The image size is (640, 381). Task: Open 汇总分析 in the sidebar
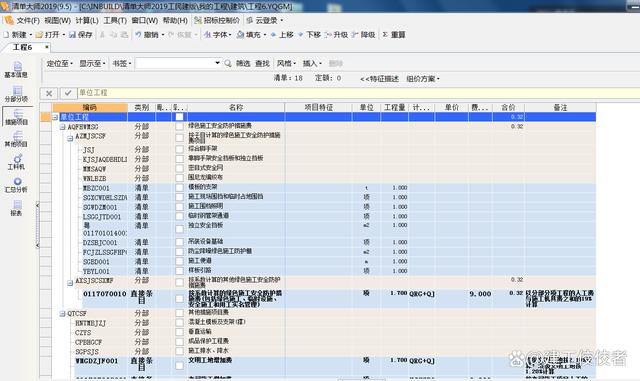click(x=16, y=185)
